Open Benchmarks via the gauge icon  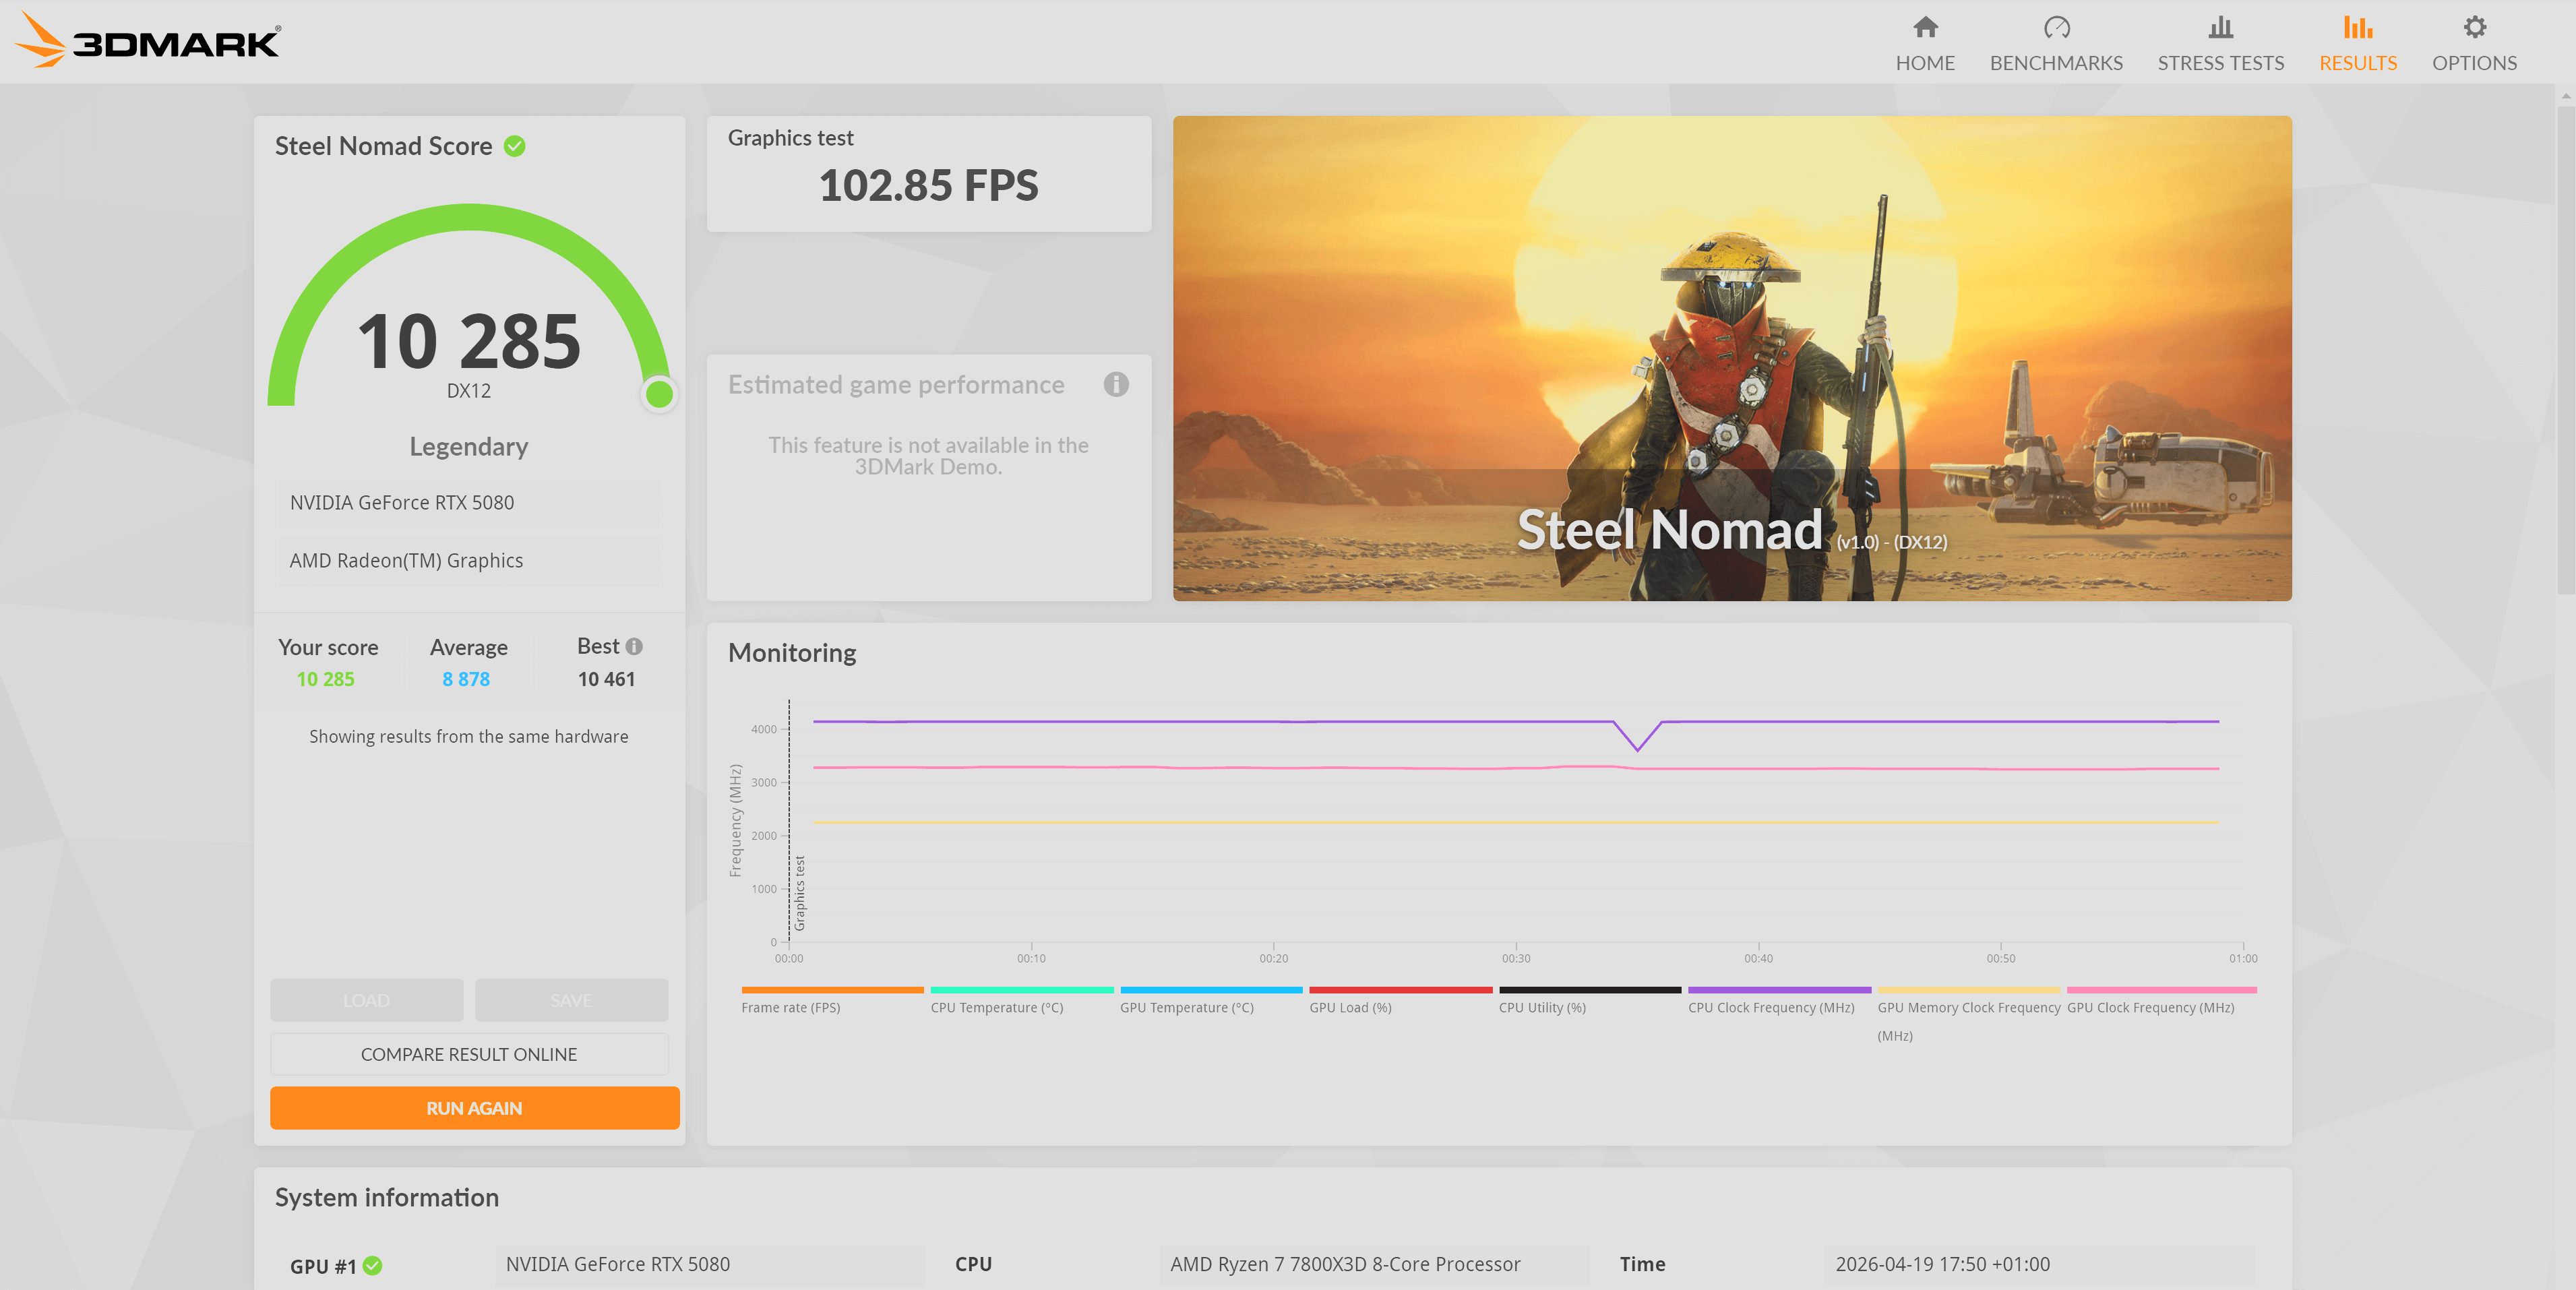(x=2055, y=27)
